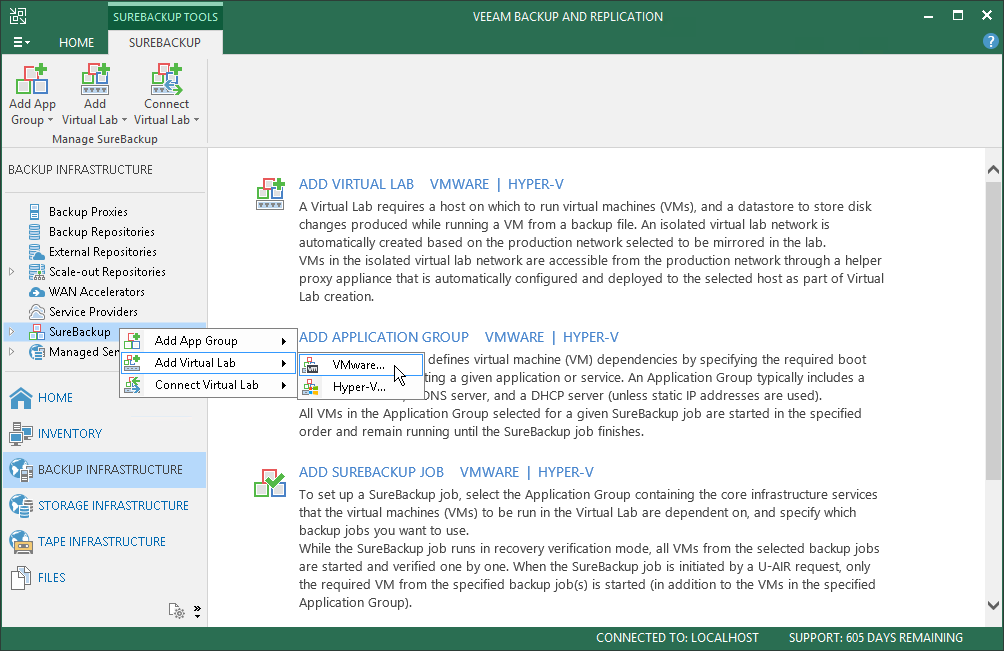This screenshot has height=651, width=1004.
Task: Click HYPER-V link beside Add Virtual Lab
Action: click(536, 184)
